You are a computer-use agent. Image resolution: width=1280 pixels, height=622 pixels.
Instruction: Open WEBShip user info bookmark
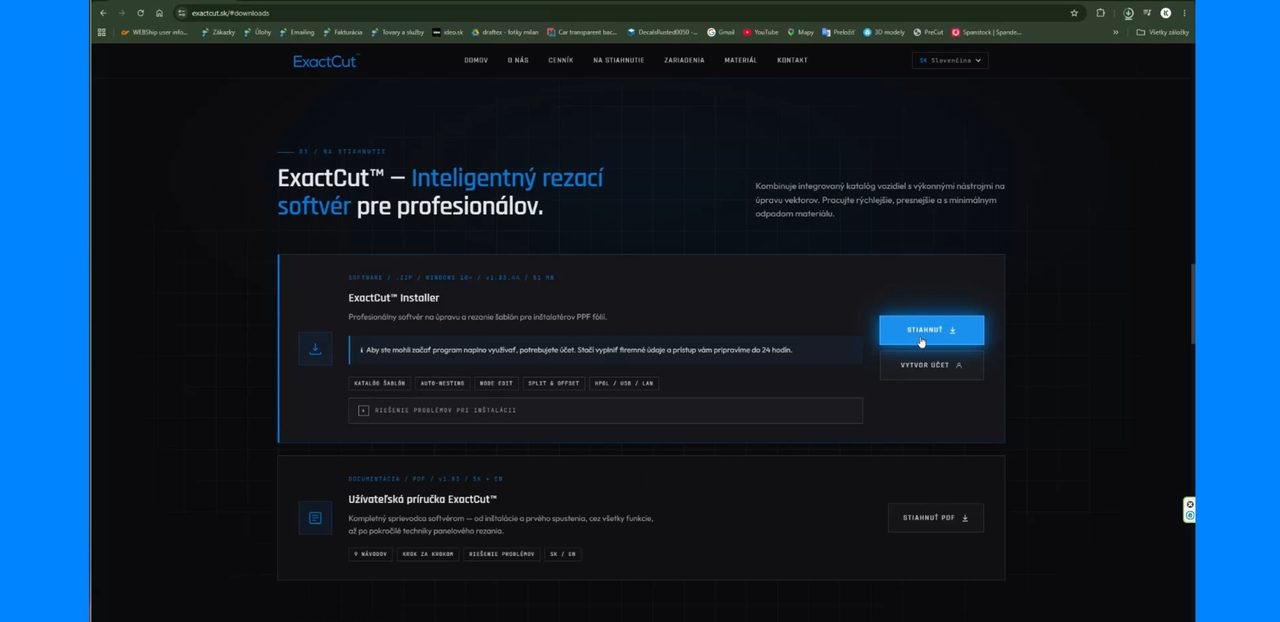pos(154,32)
